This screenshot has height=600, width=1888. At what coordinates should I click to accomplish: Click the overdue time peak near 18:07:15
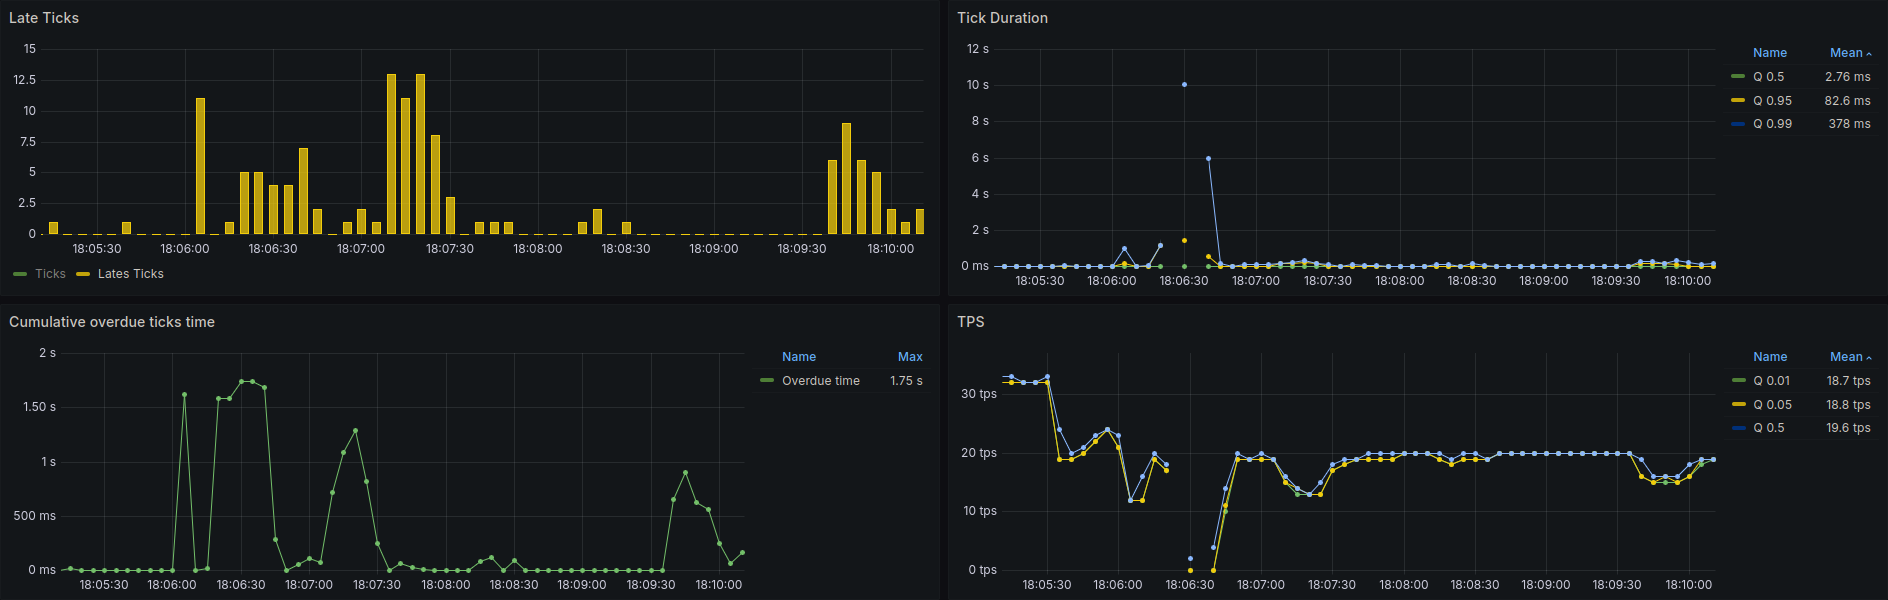click(x=355, y=431)
